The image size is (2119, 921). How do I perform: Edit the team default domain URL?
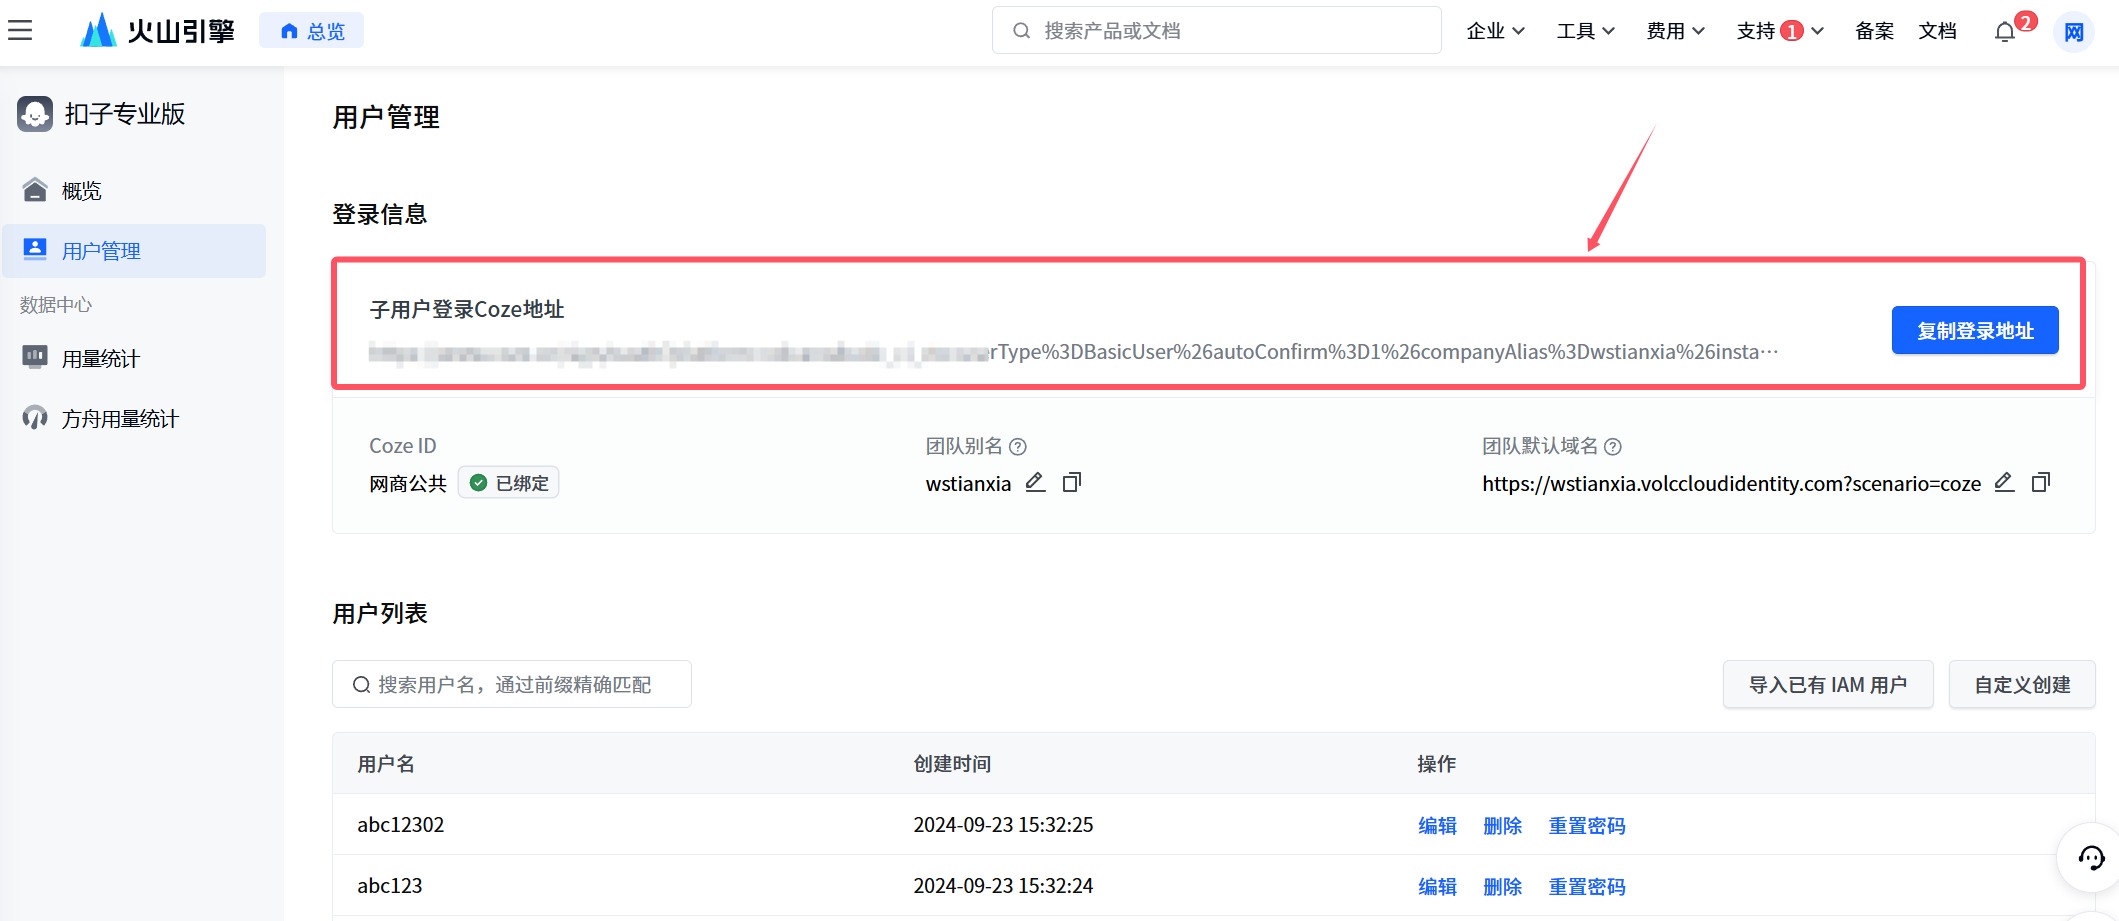pyautogui.click(x=2004, y=483)
